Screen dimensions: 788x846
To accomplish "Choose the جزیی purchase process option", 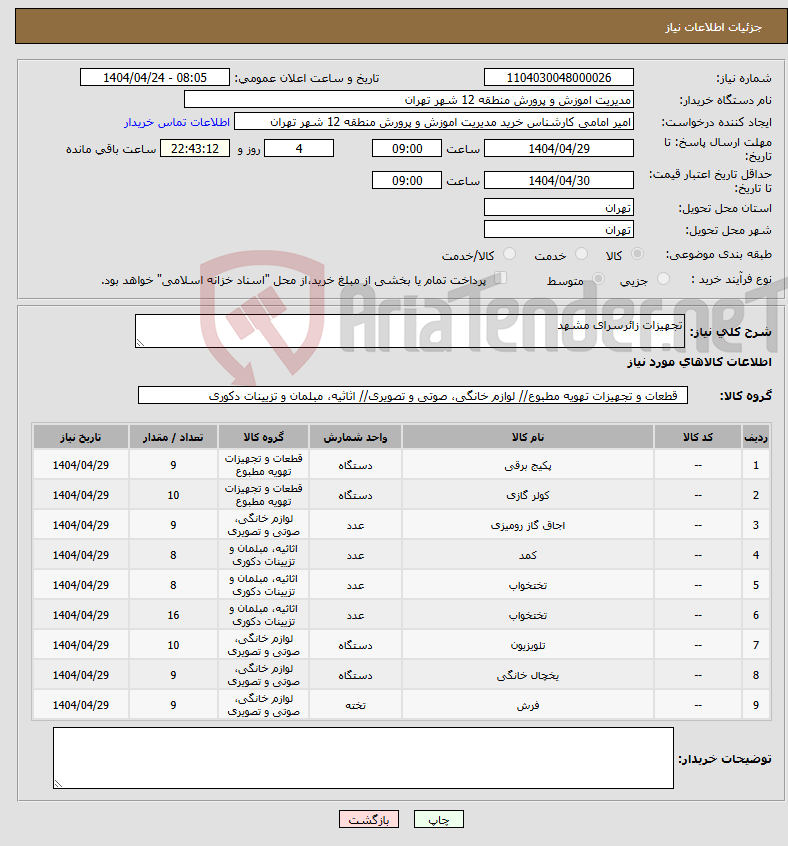I will click(663, 278).
